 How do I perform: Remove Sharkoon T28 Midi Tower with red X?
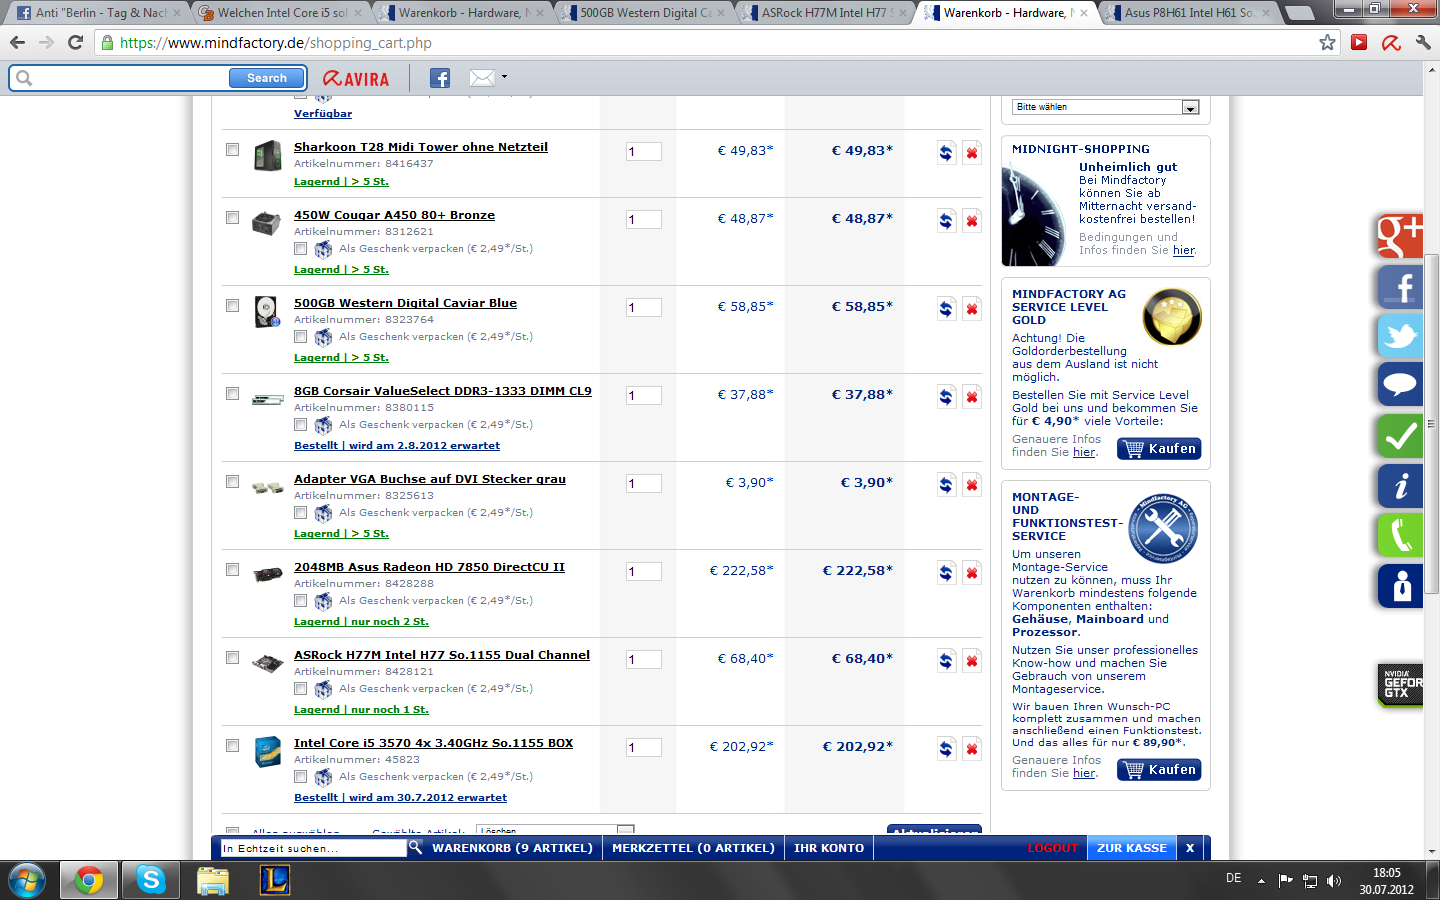pyautogui.click(x=971, y=153)
